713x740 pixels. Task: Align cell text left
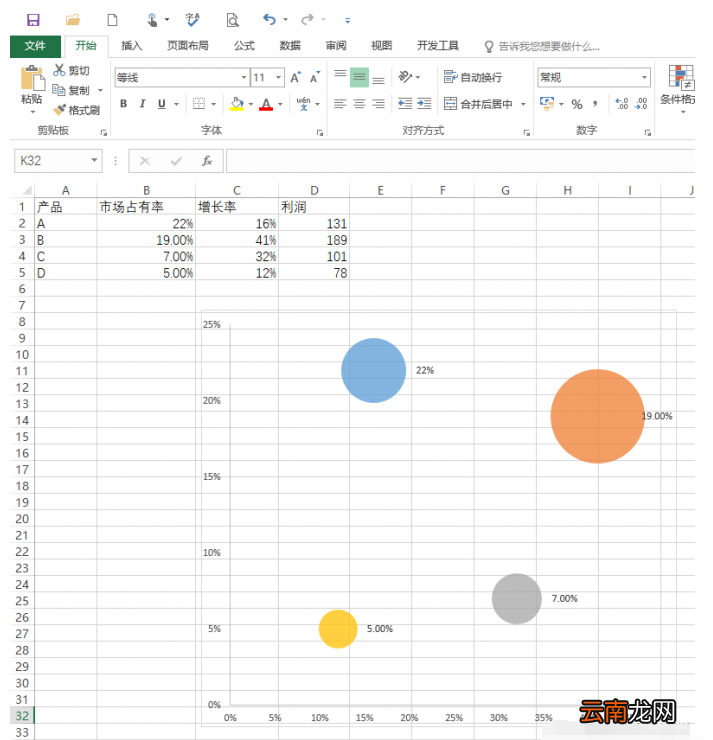click(x=340, y=104)
